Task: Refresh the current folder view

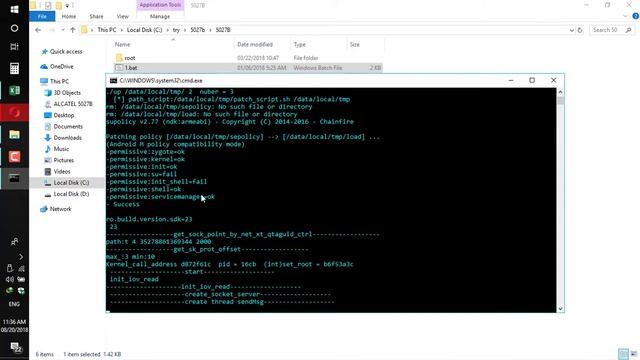Action: coord(580,30)
